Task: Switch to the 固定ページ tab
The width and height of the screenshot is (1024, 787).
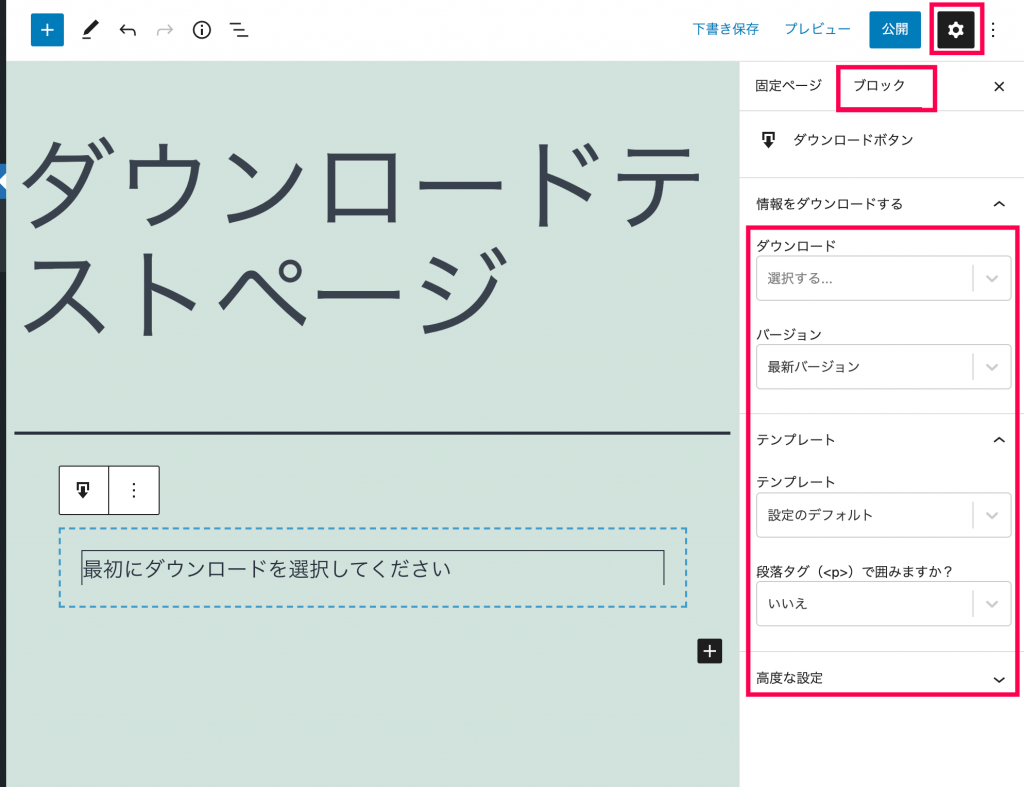Action: click(x=788, y=86)
